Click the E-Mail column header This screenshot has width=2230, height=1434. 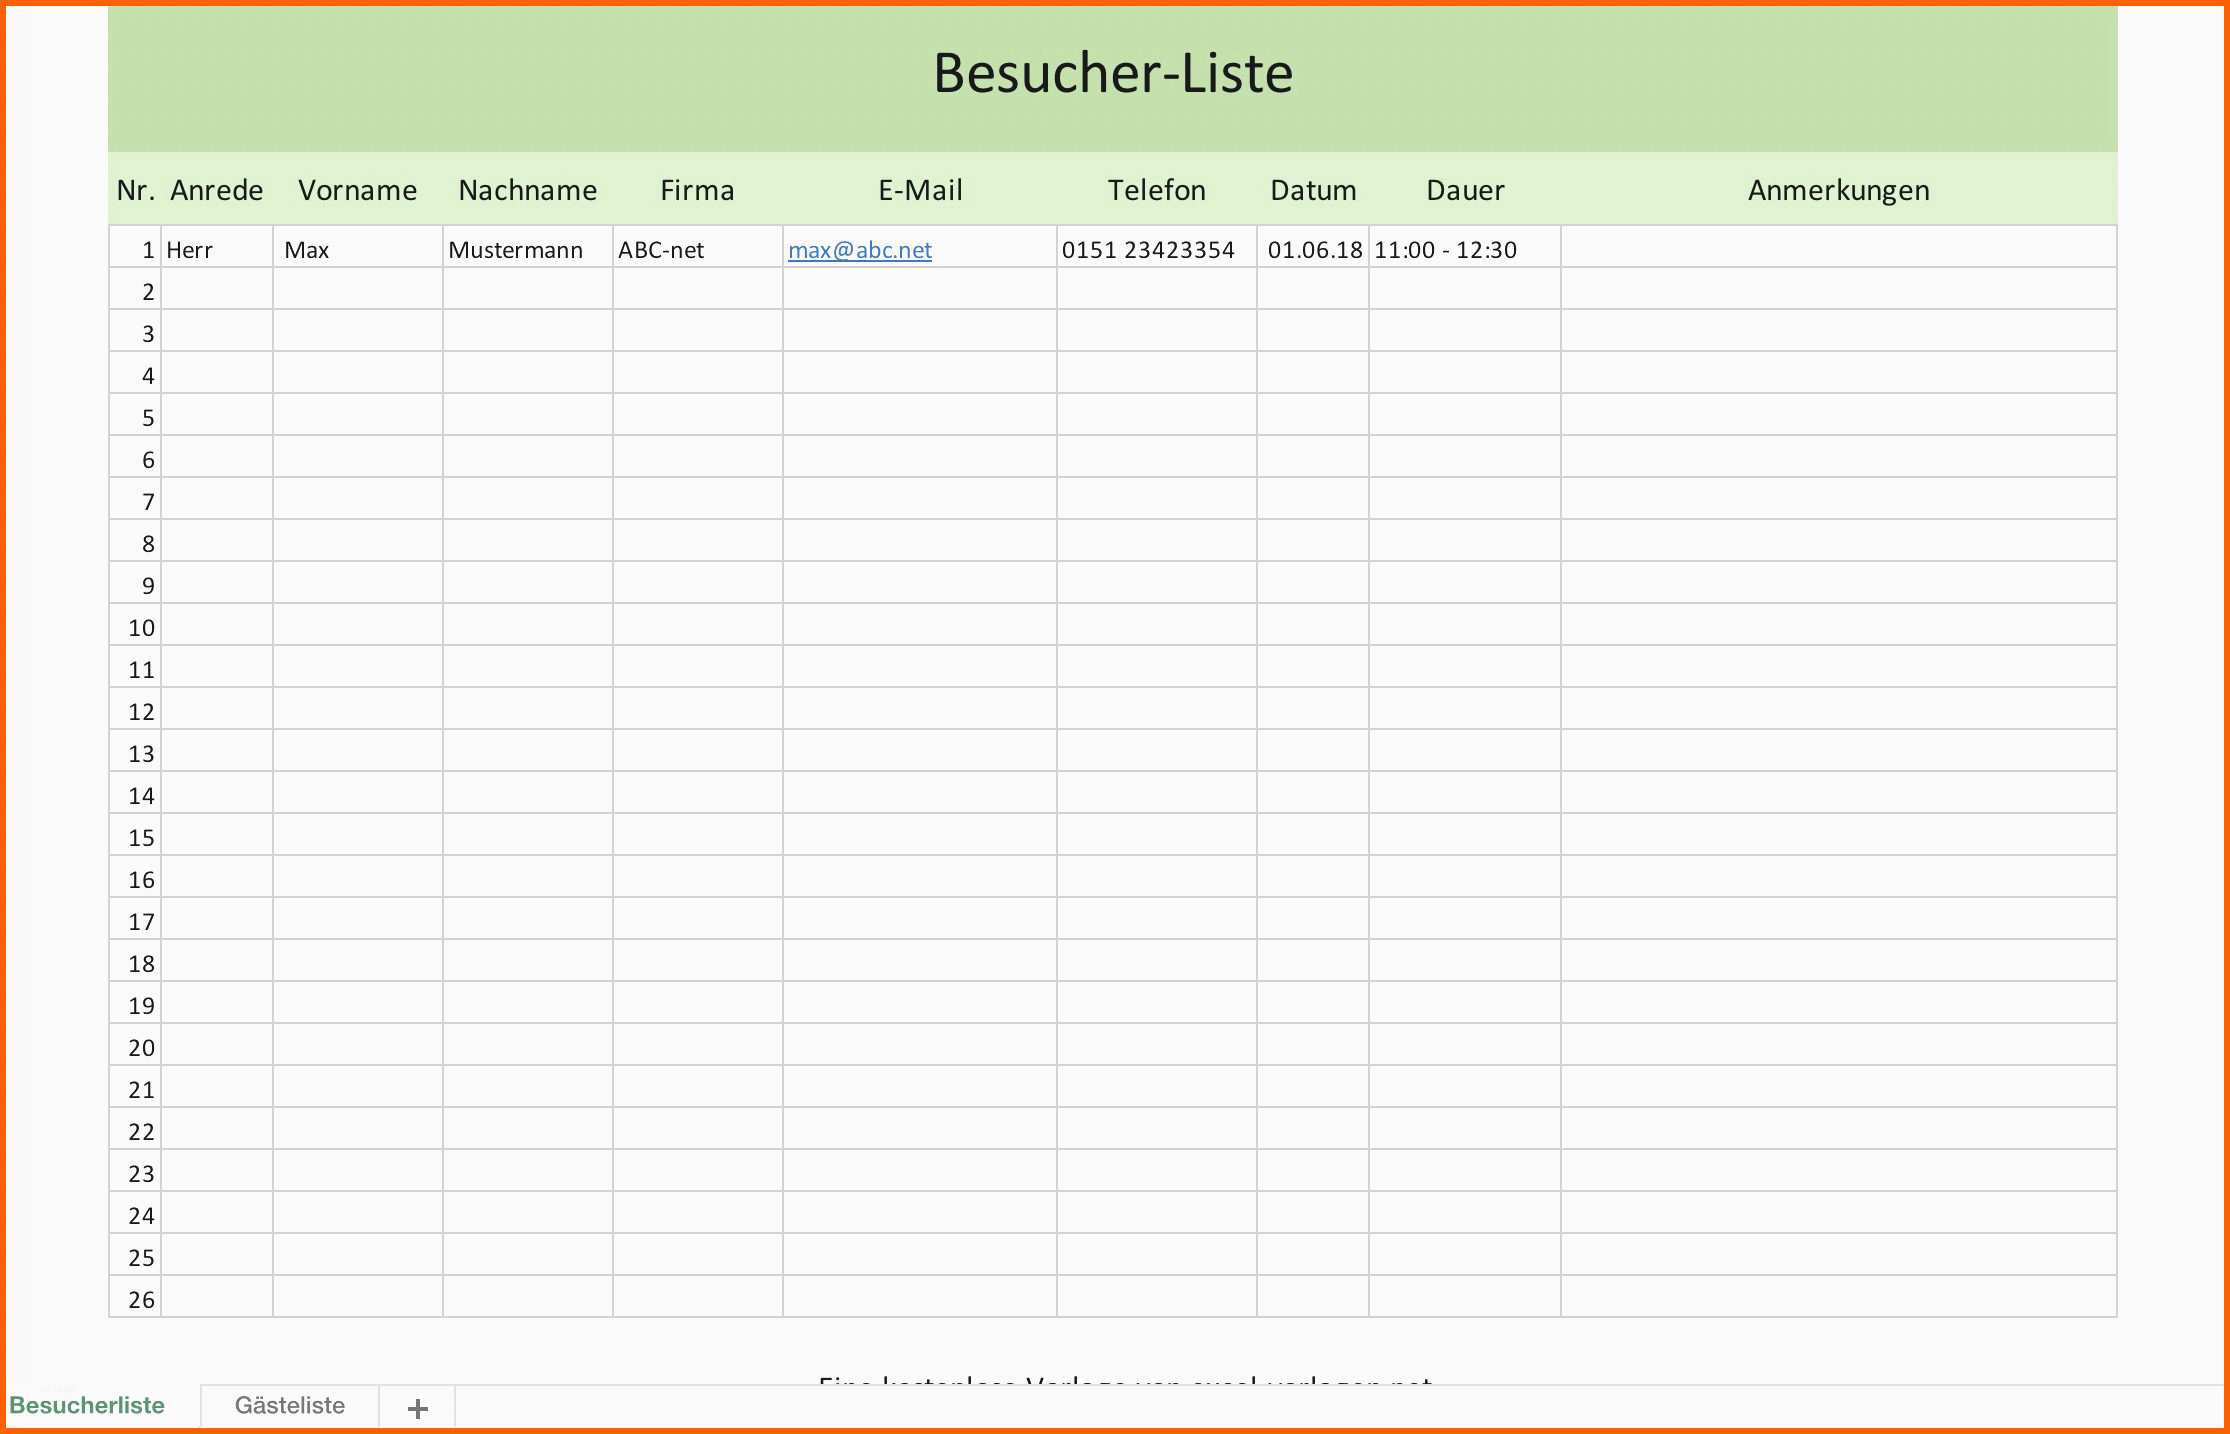[919, 190]
